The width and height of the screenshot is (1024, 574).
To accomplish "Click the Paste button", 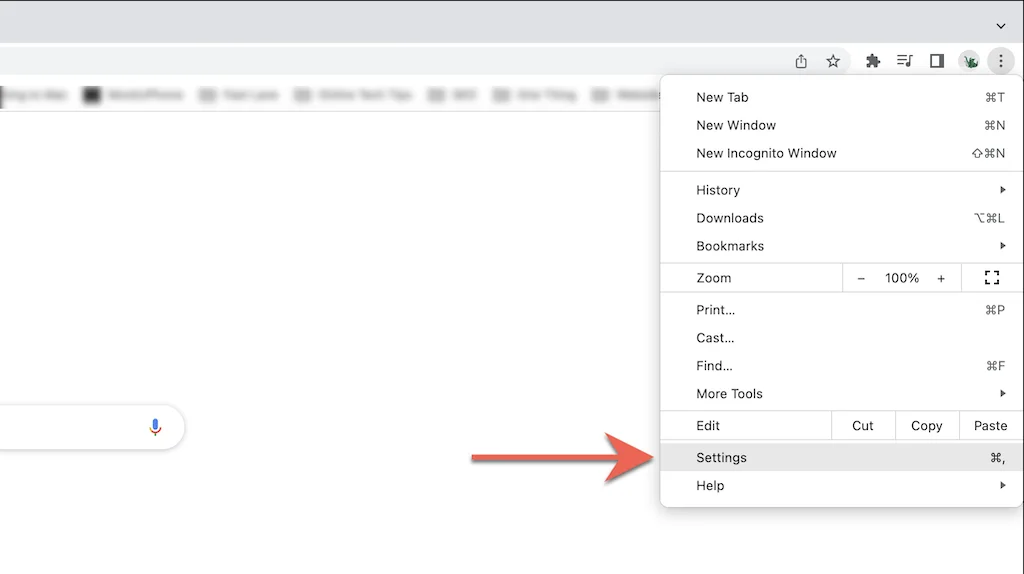I will tap(990, 426).
